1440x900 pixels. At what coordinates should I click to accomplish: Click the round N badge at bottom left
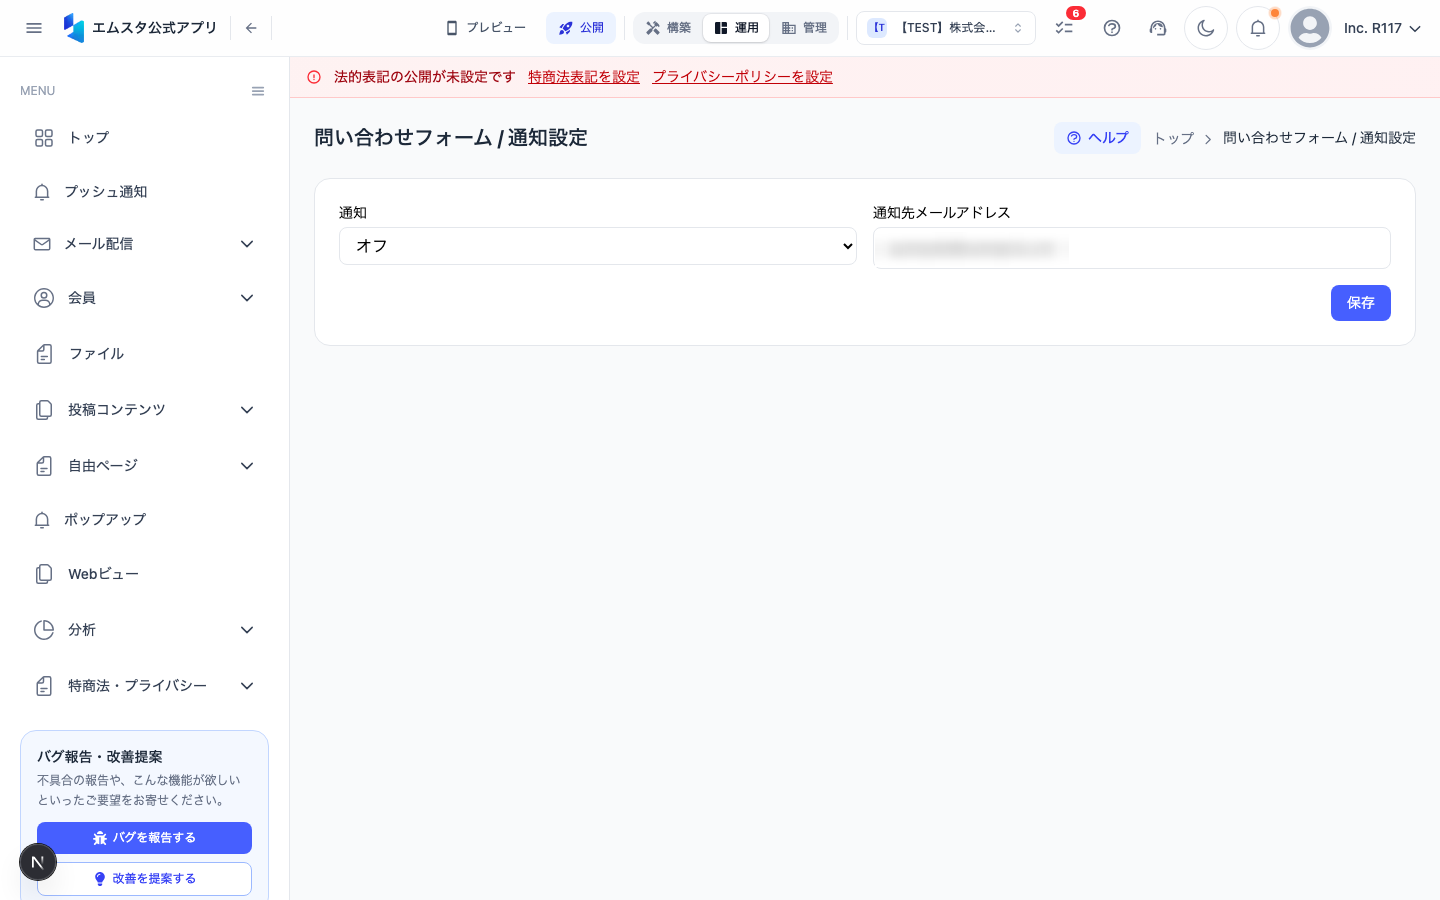[38, 862]
